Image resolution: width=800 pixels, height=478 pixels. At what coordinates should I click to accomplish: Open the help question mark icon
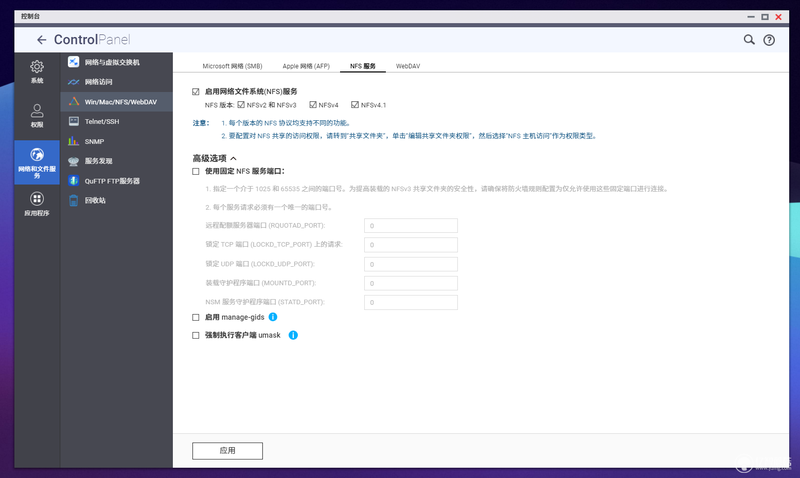click(769, 40)
